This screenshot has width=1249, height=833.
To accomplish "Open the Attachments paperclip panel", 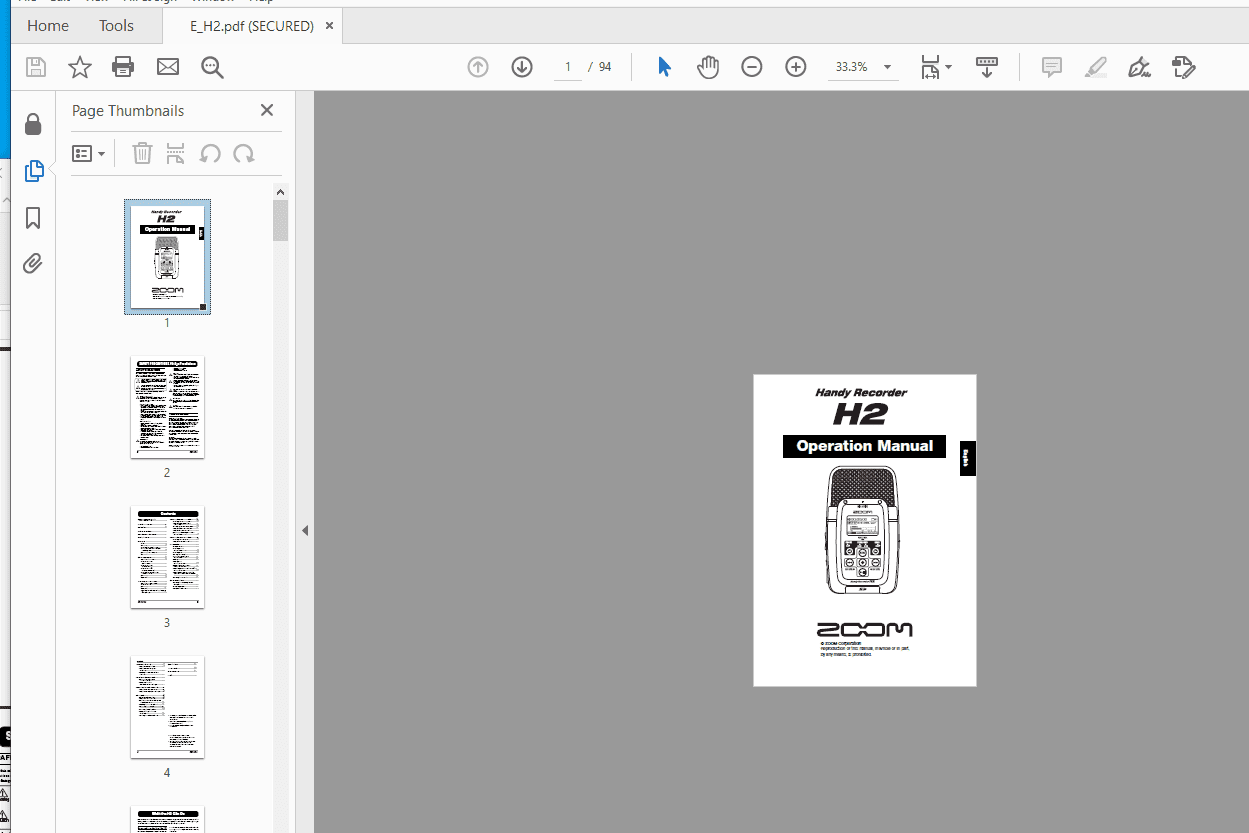I will pos(33,264).
